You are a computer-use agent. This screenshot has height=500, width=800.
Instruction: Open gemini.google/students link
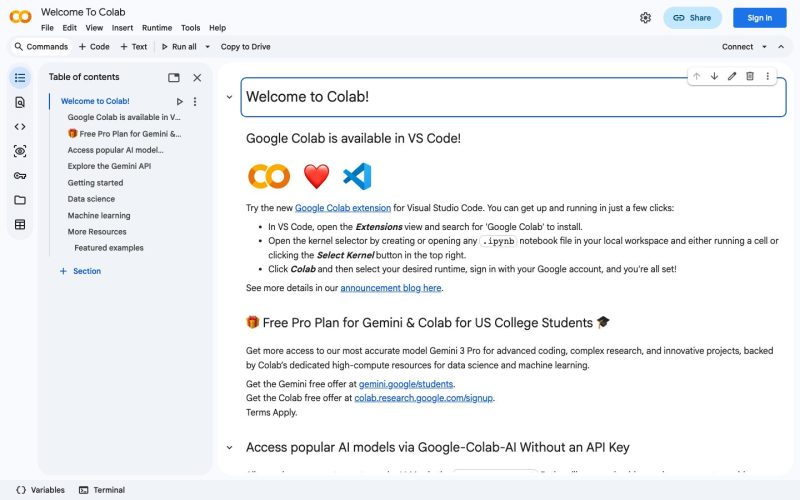tap(406, 384)
